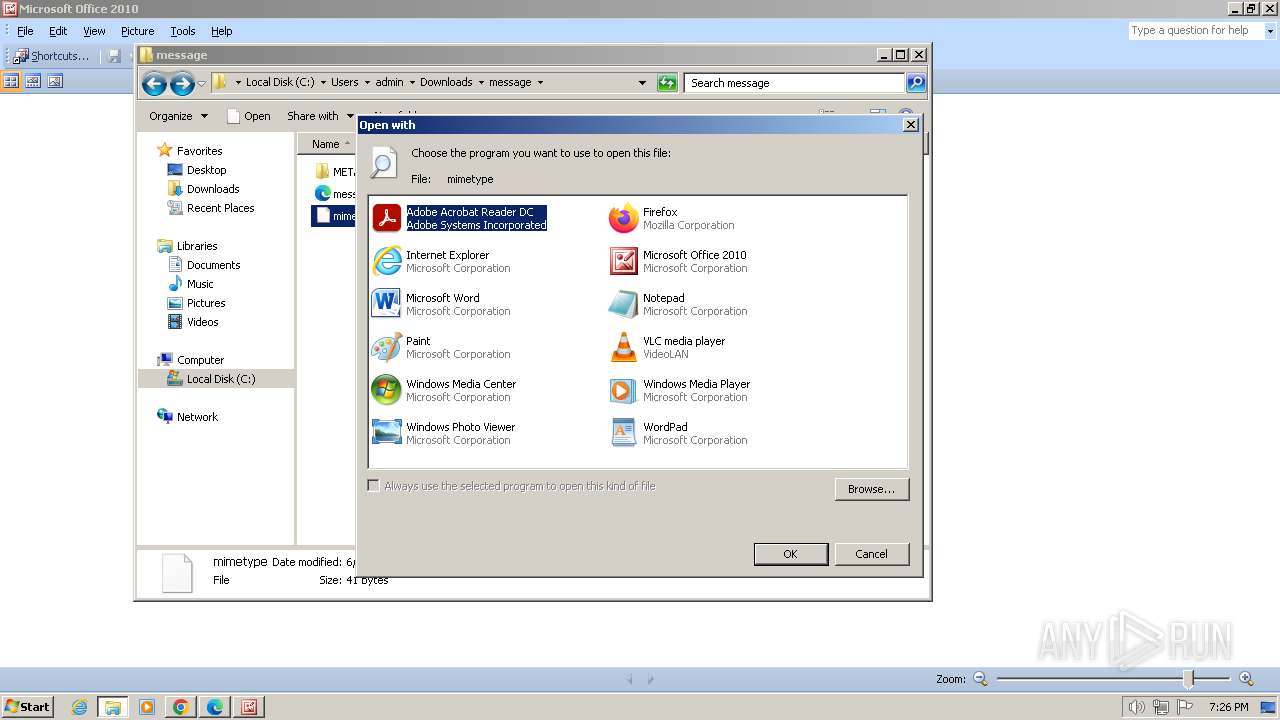The width and height of the screenshot is (1280, 720).
Task: Select Local Disk (C:) in navigation pane
Action: click(211, 379)
